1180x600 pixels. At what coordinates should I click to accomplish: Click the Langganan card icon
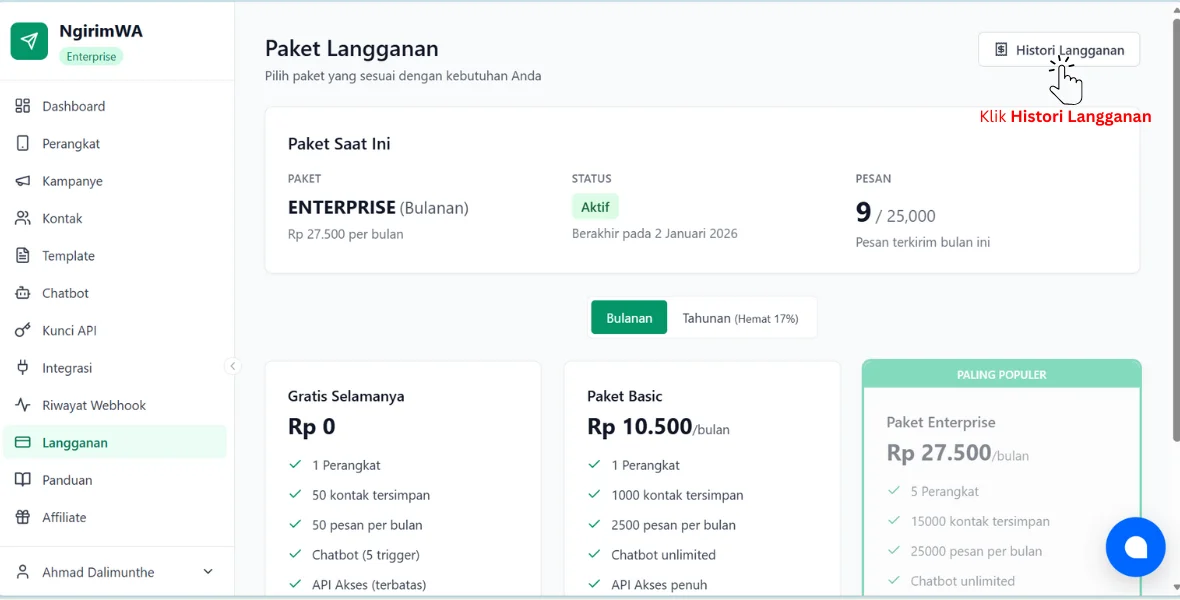[23, 443]
